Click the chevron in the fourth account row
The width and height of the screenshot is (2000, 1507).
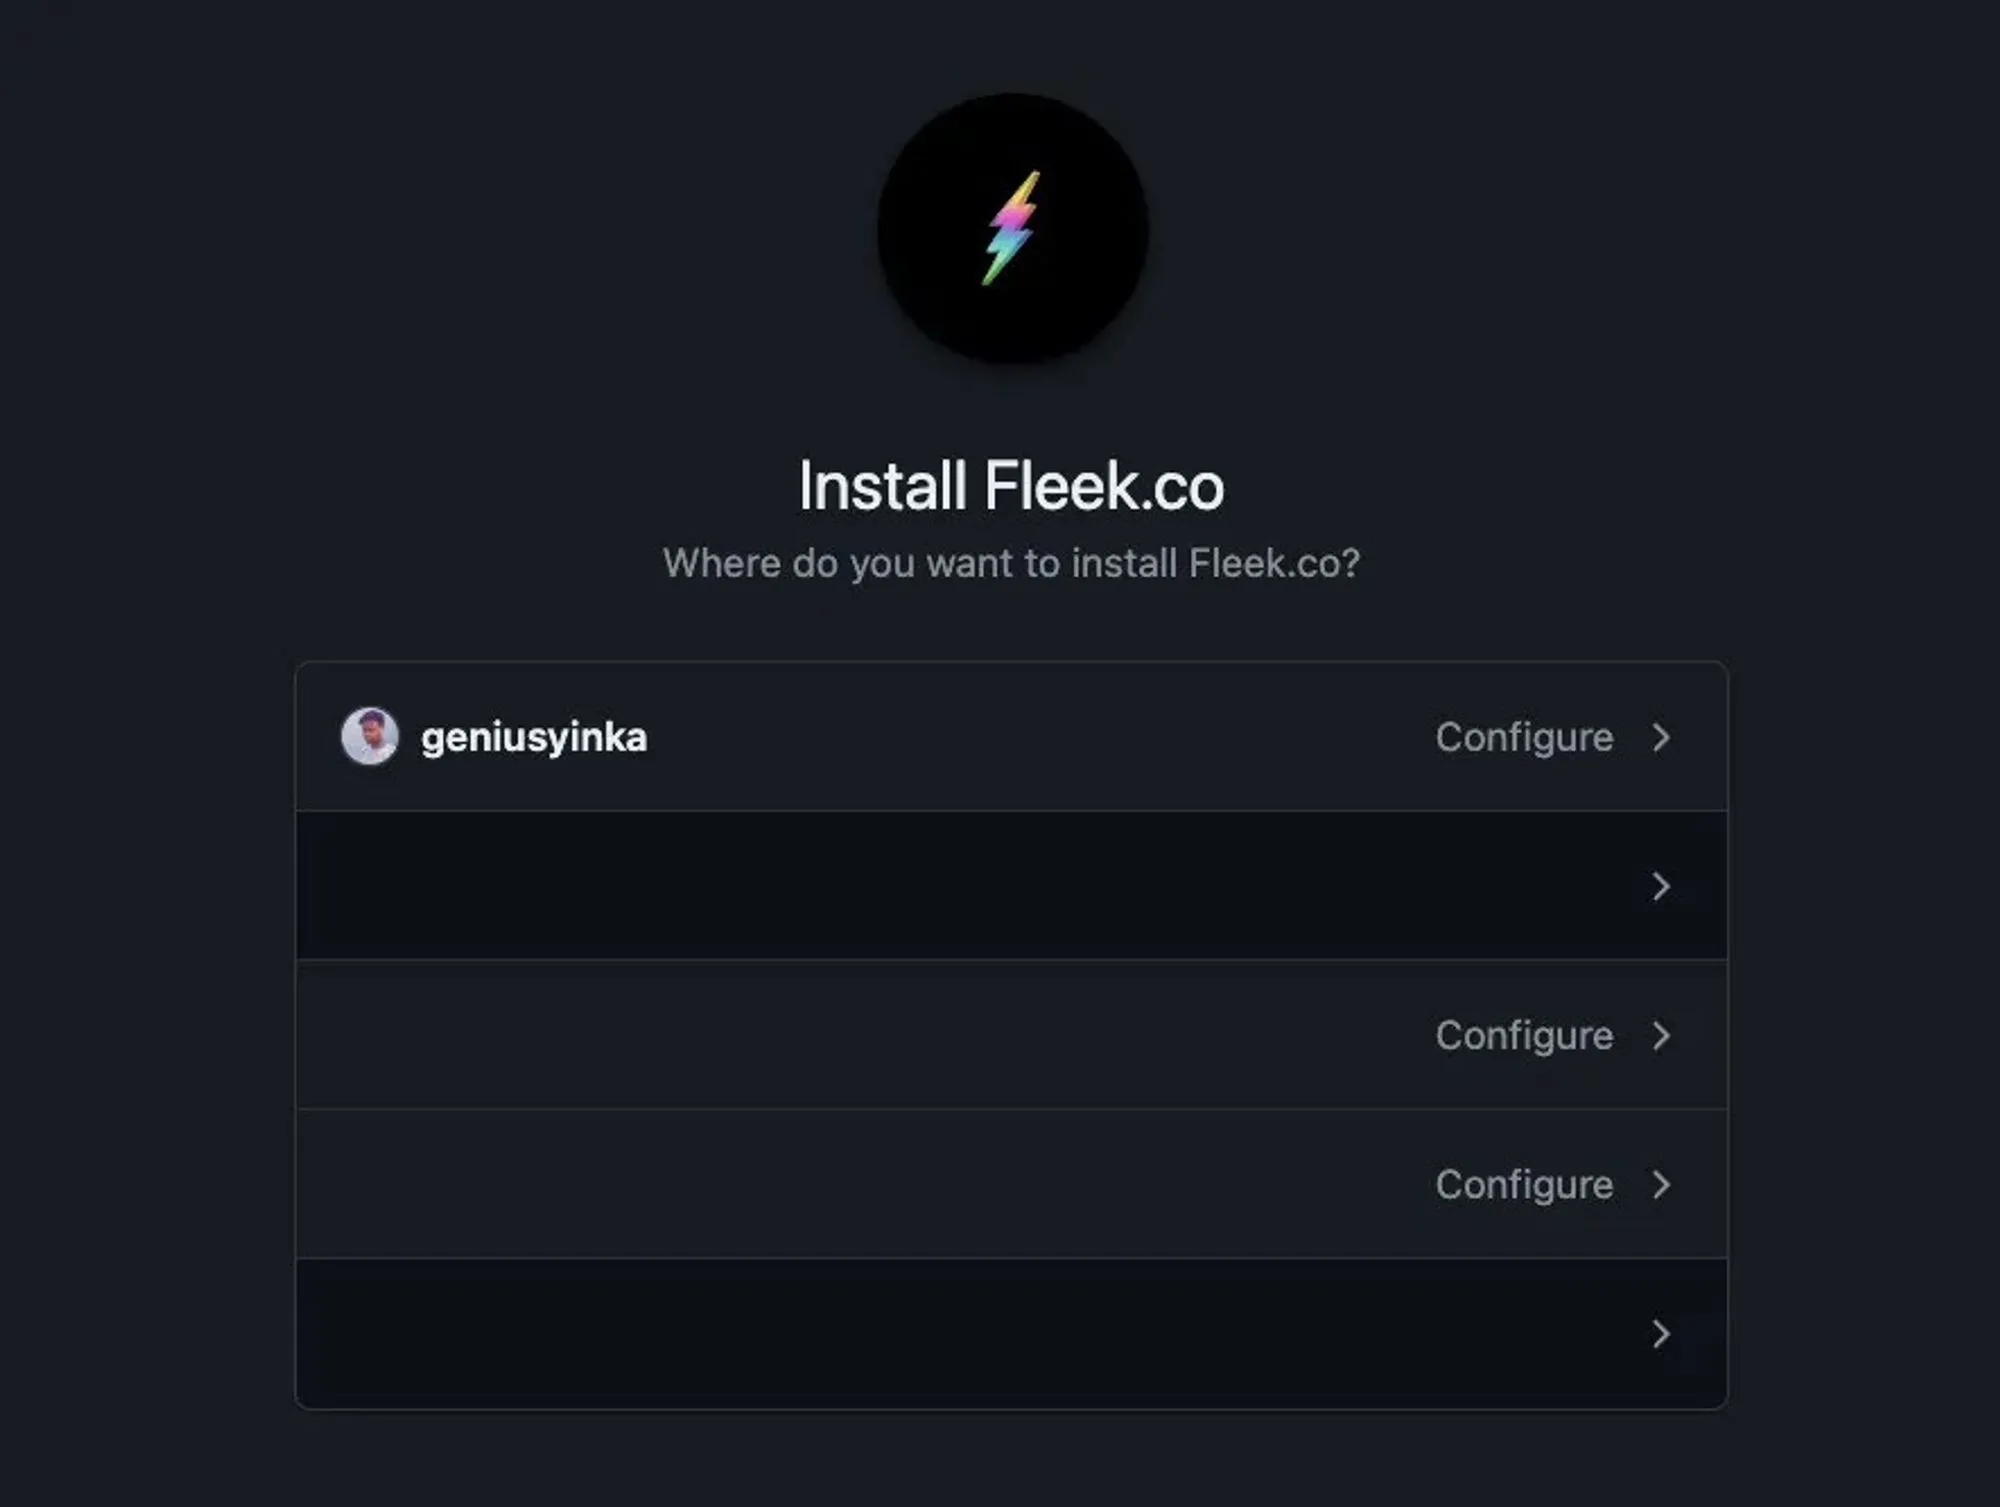(x=1661, y=1185)
